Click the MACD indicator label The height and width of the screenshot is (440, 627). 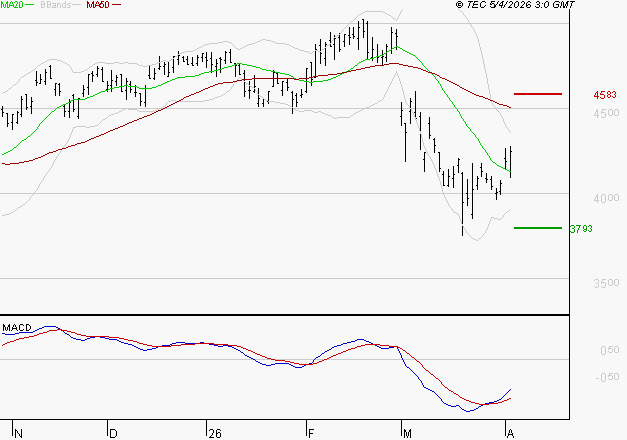click(17, 328)
